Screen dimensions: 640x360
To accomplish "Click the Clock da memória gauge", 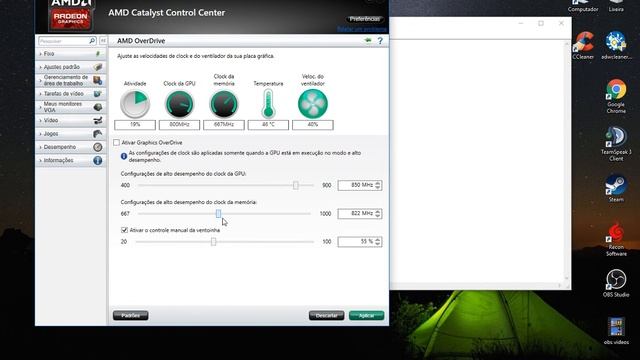I will click(x=224, y=104).
